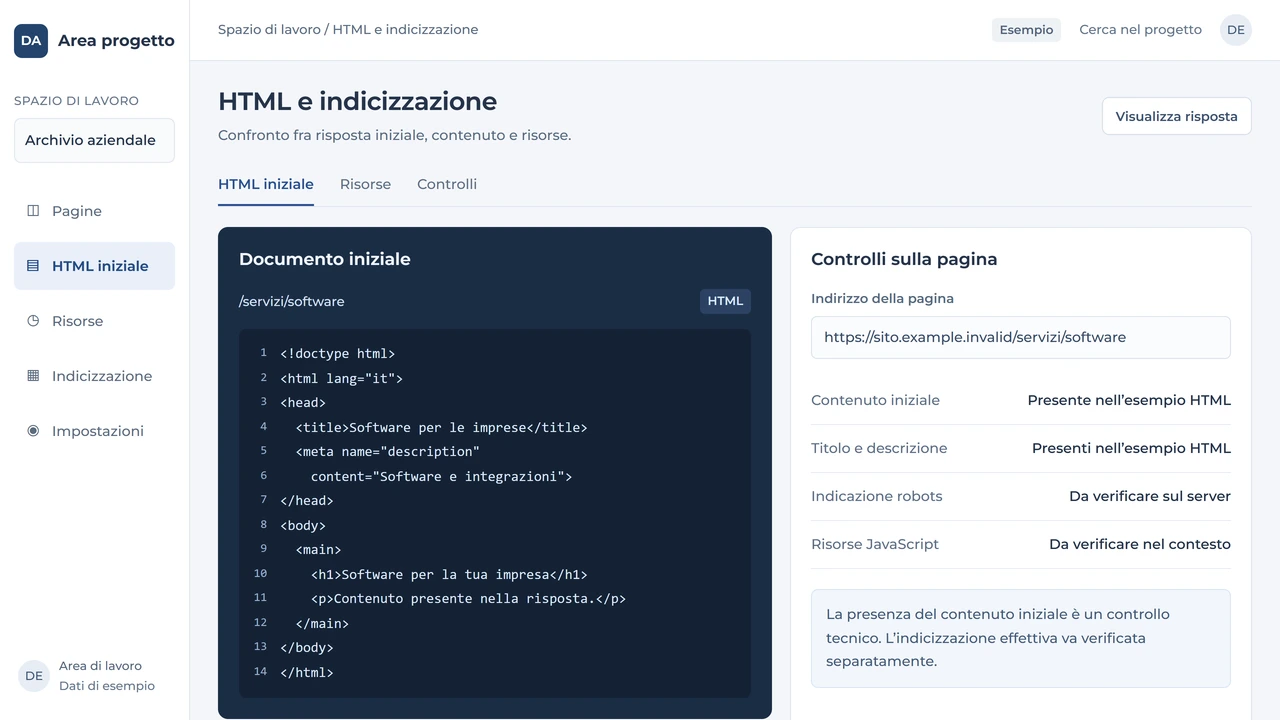The image size is (1280, 720).
Task: Click the Controlli sulla pagina heading
Action: 904,259
